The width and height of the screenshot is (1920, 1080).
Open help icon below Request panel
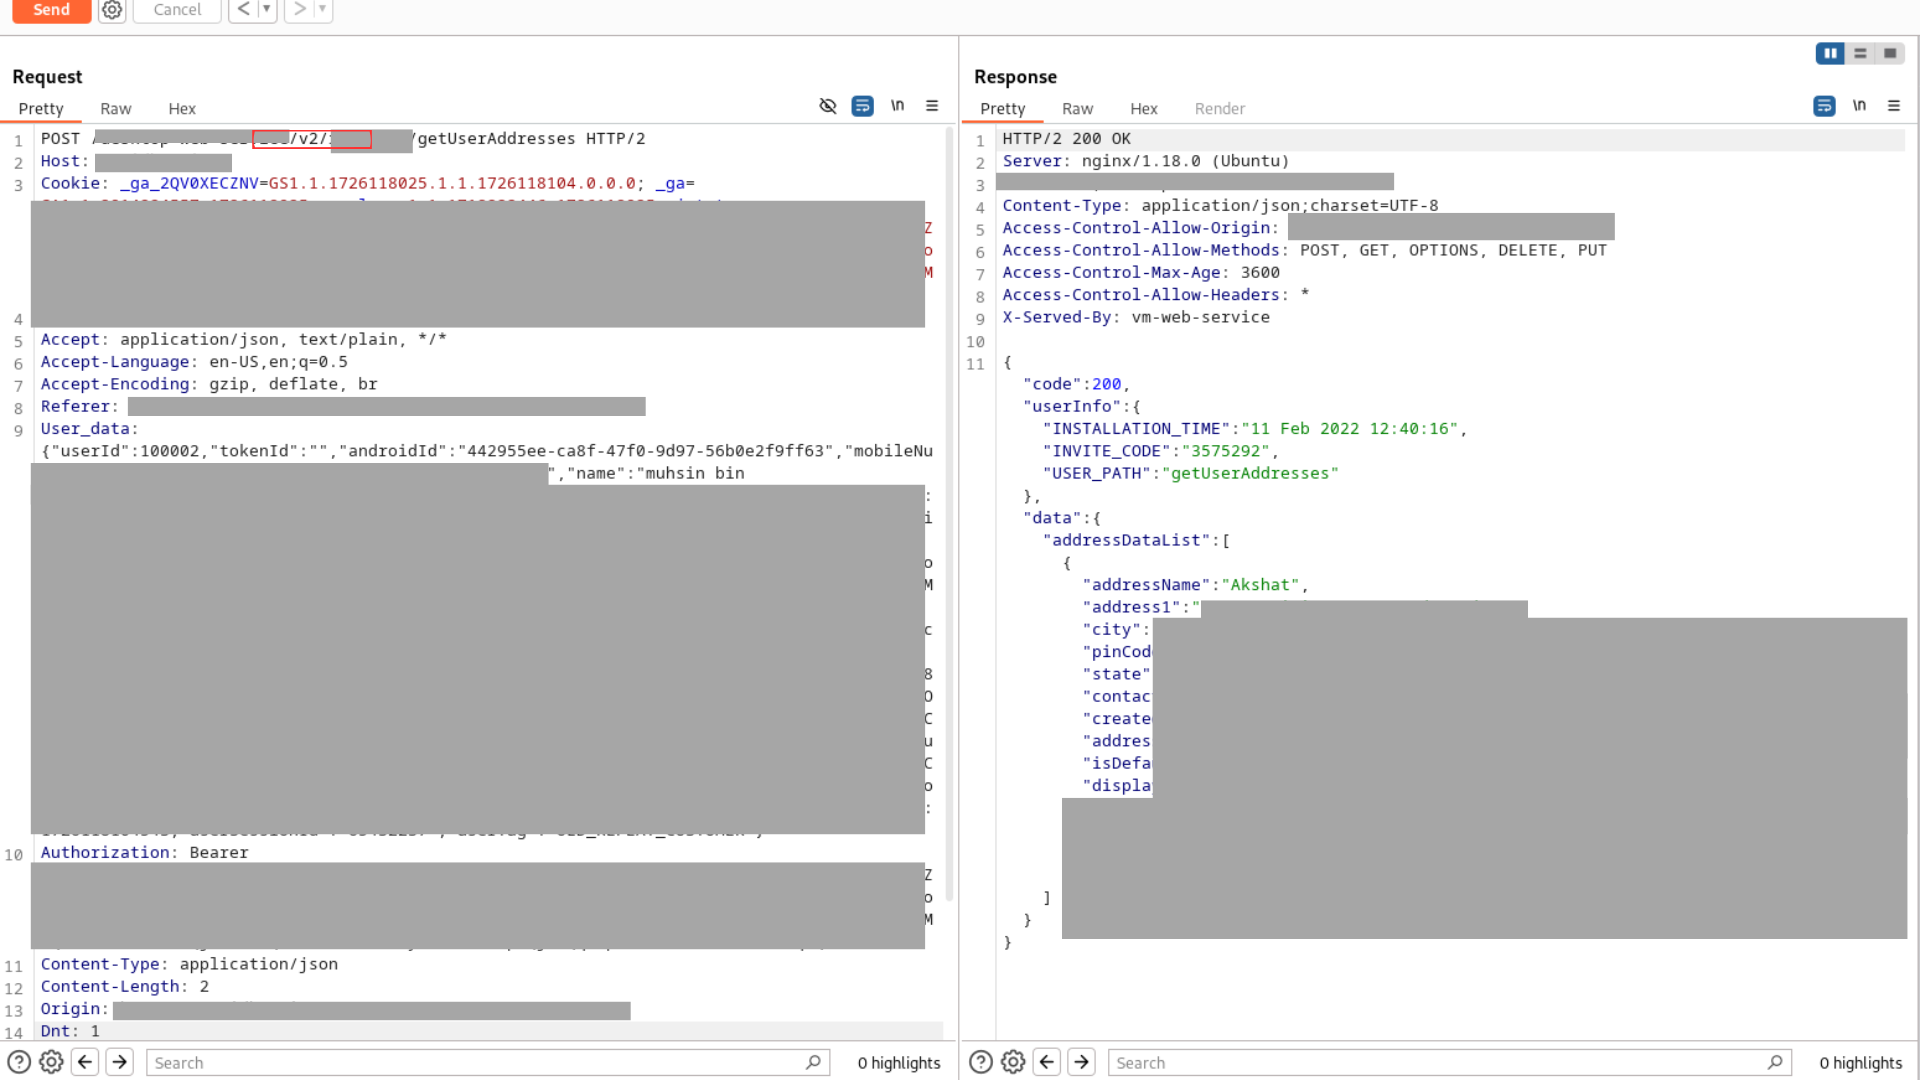point(19,1062)
